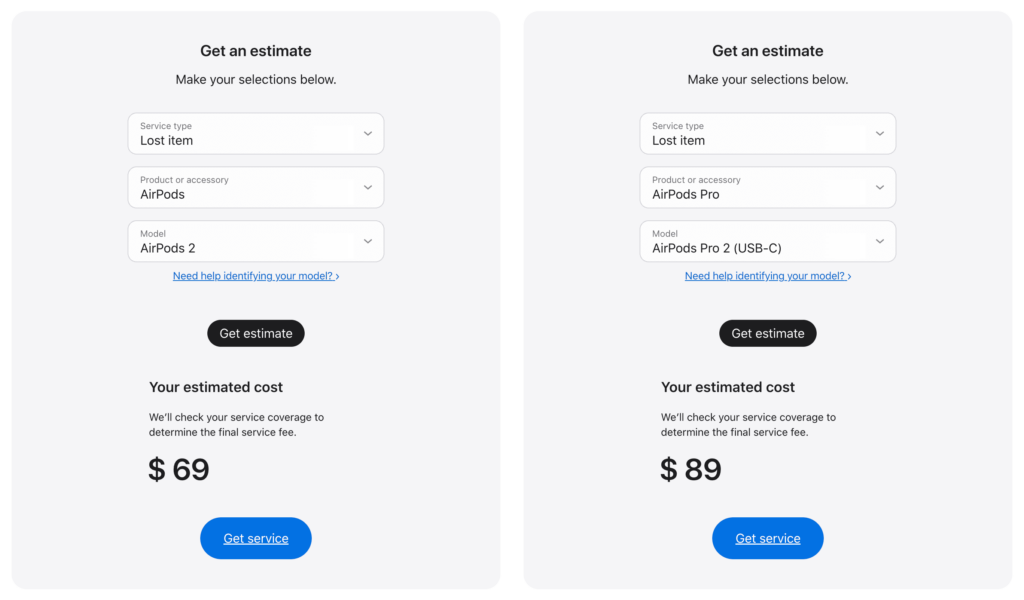
Task: Click Get service under the $69 estimate
Action: [256, 538]
